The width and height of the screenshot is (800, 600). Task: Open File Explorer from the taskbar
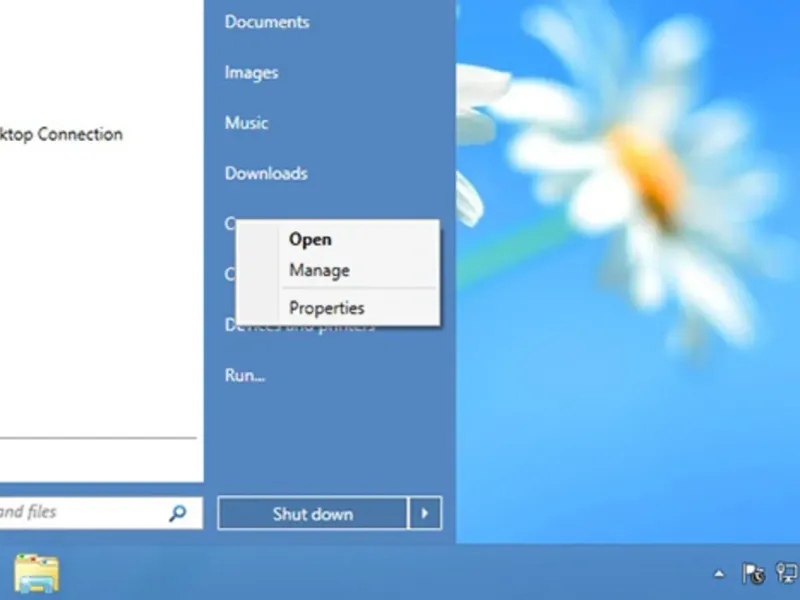coord(37,573)
